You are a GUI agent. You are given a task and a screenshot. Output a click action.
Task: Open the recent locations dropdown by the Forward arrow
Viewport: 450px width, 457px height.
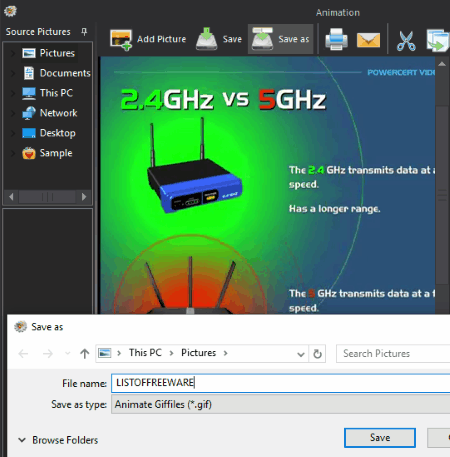pyautogui.click(x=67, y=353)
